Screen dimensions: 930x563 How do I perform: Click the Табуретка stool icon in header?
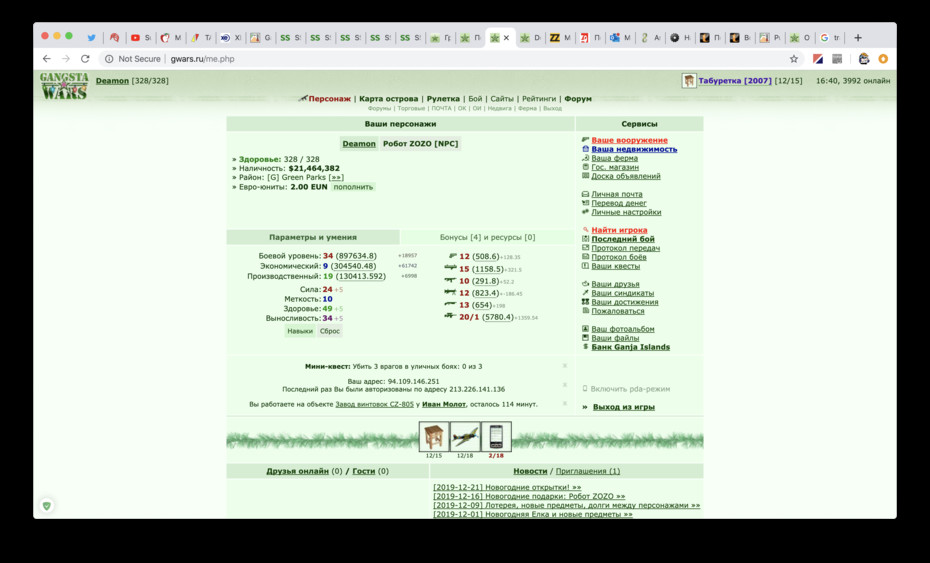[x=689, y=81]
